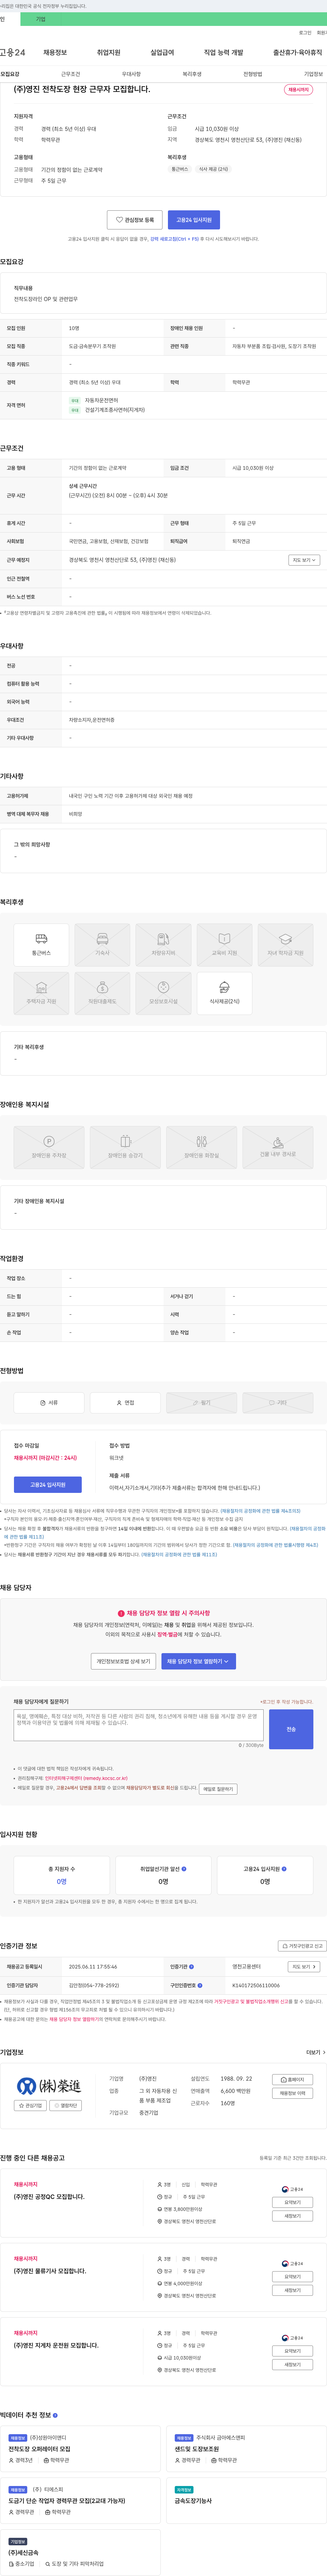327x2576 pixels.
Task: Click 새창보기 for the 공정QC posting
Action: [x=292, y=2216]
